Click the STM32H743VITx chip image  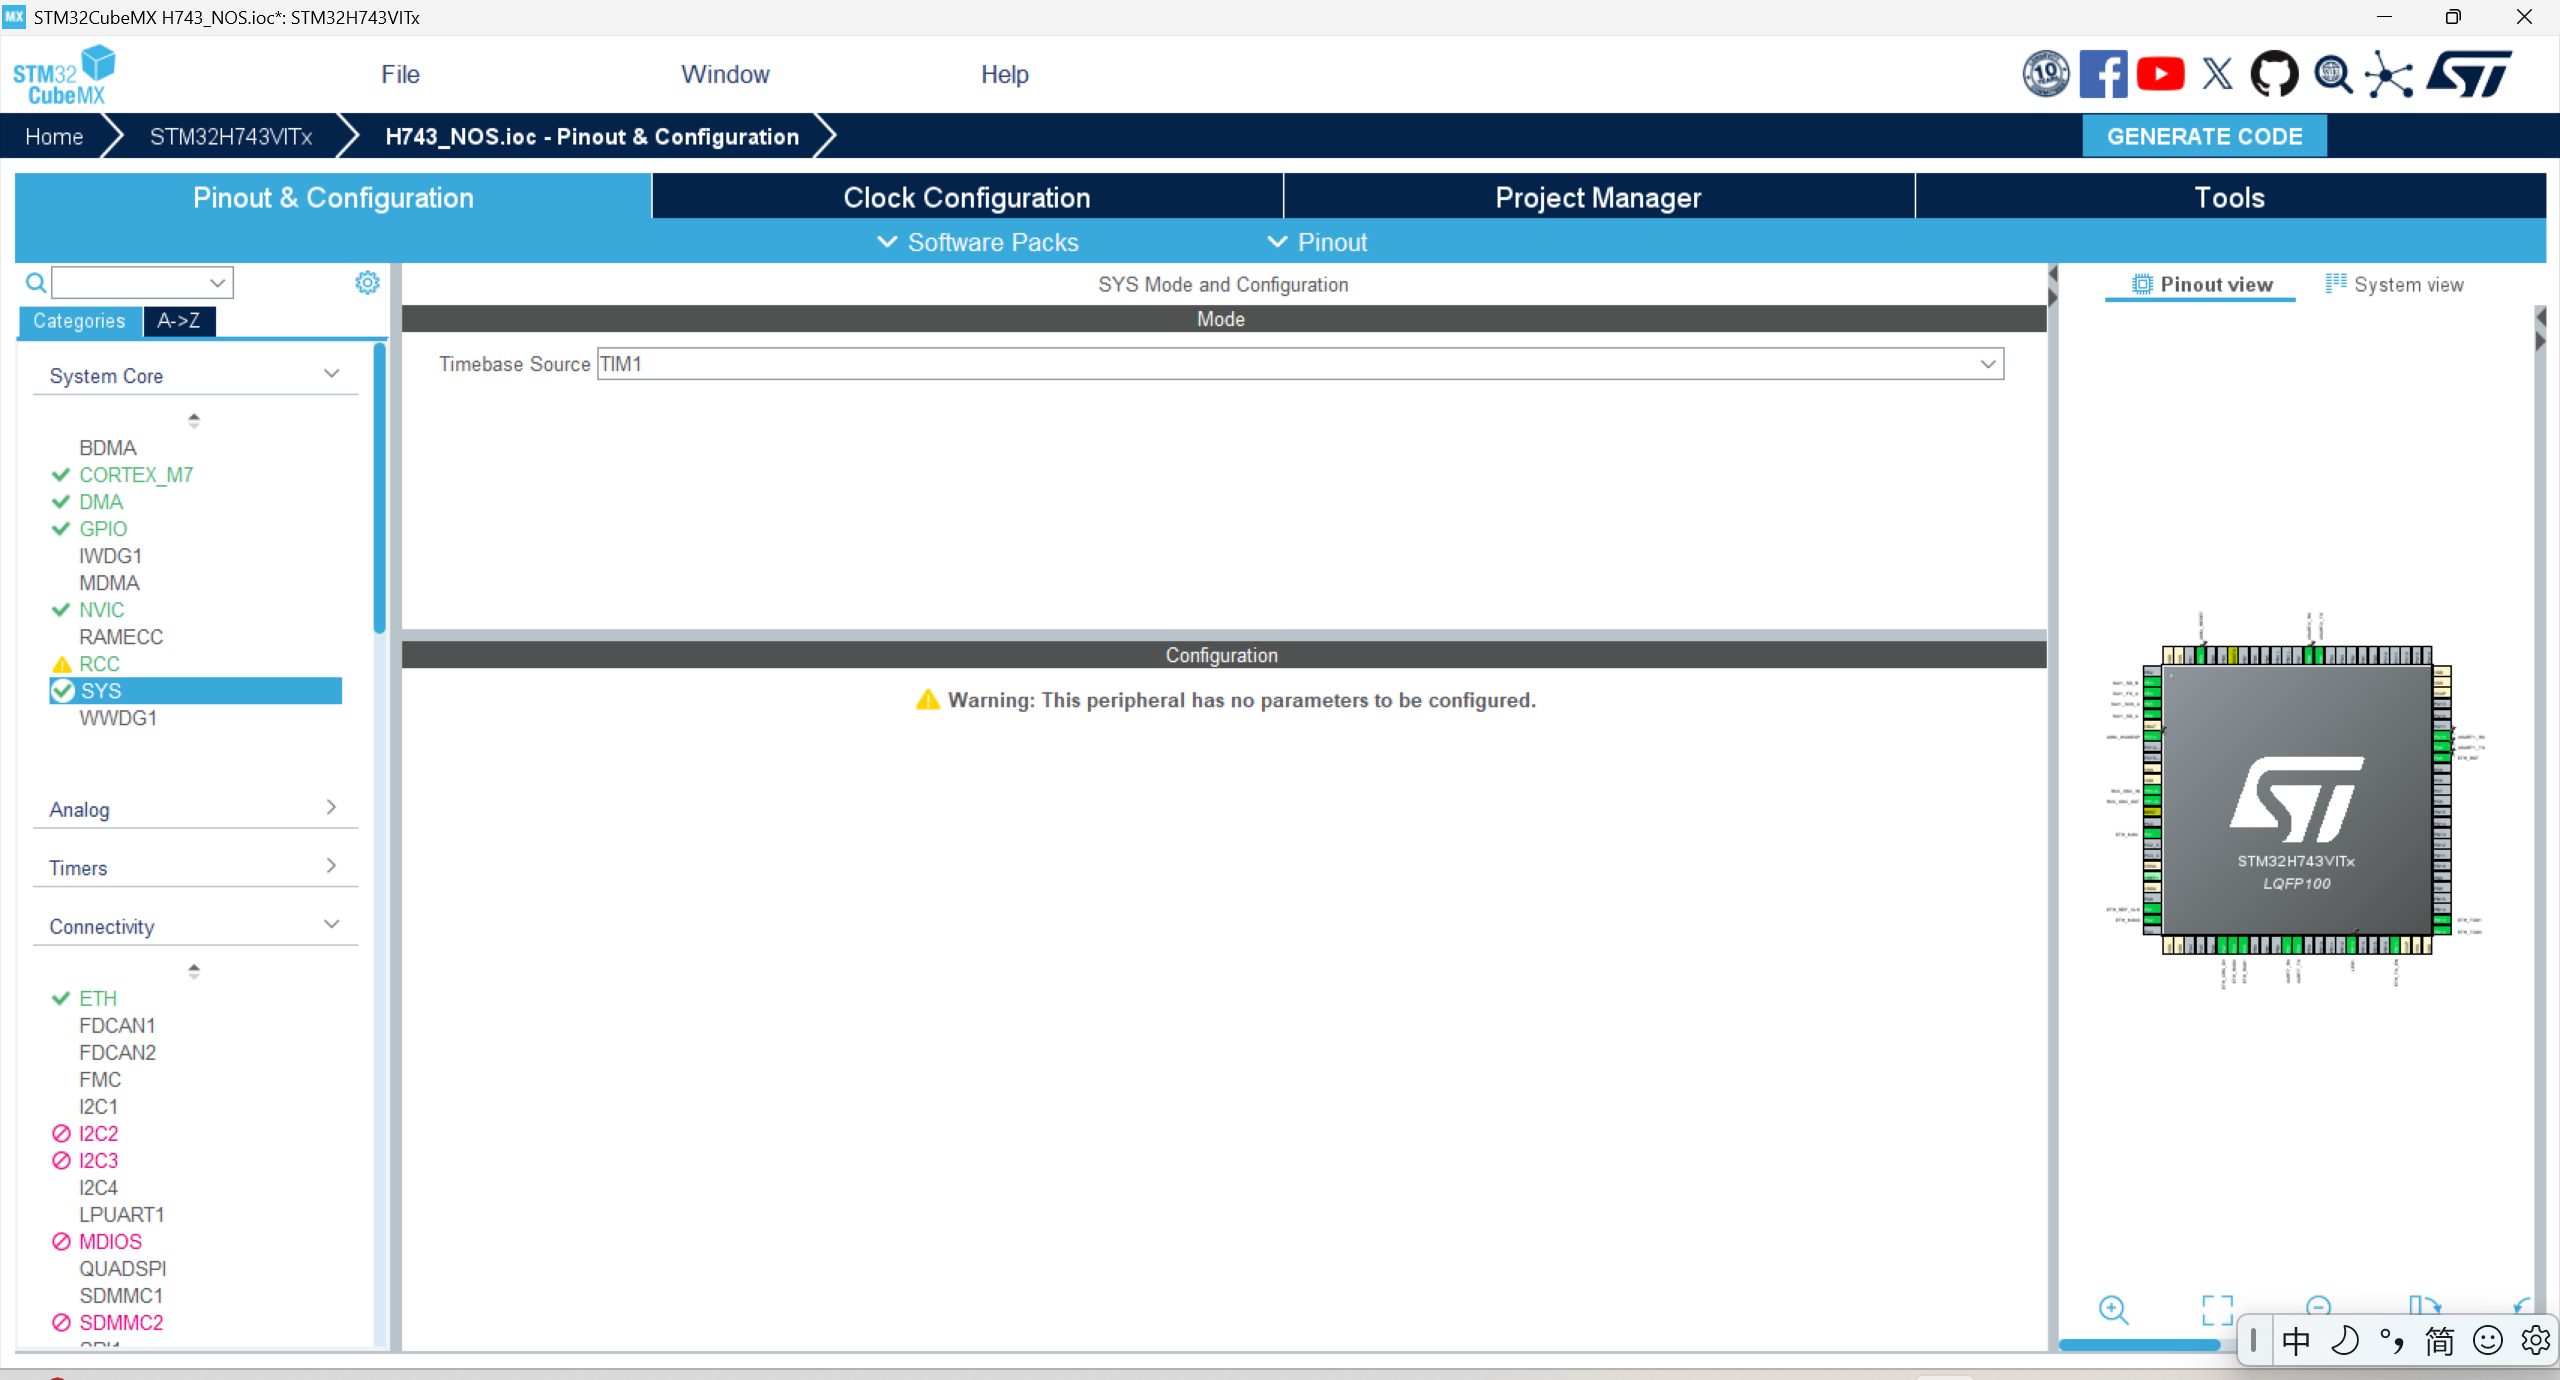(2297, 800)
